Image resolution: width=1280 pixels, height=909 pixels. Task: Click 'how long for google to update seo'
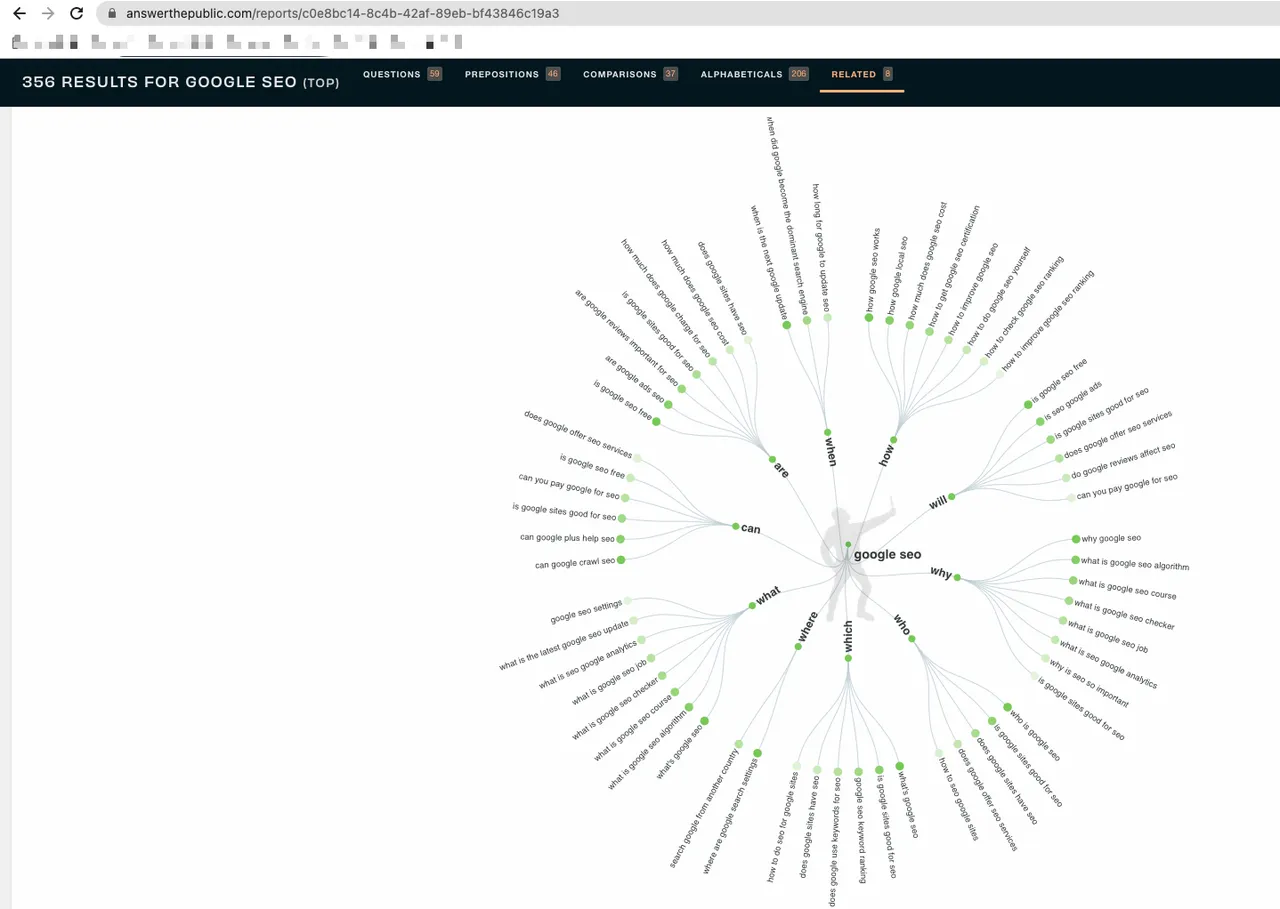tap(821, 247)
